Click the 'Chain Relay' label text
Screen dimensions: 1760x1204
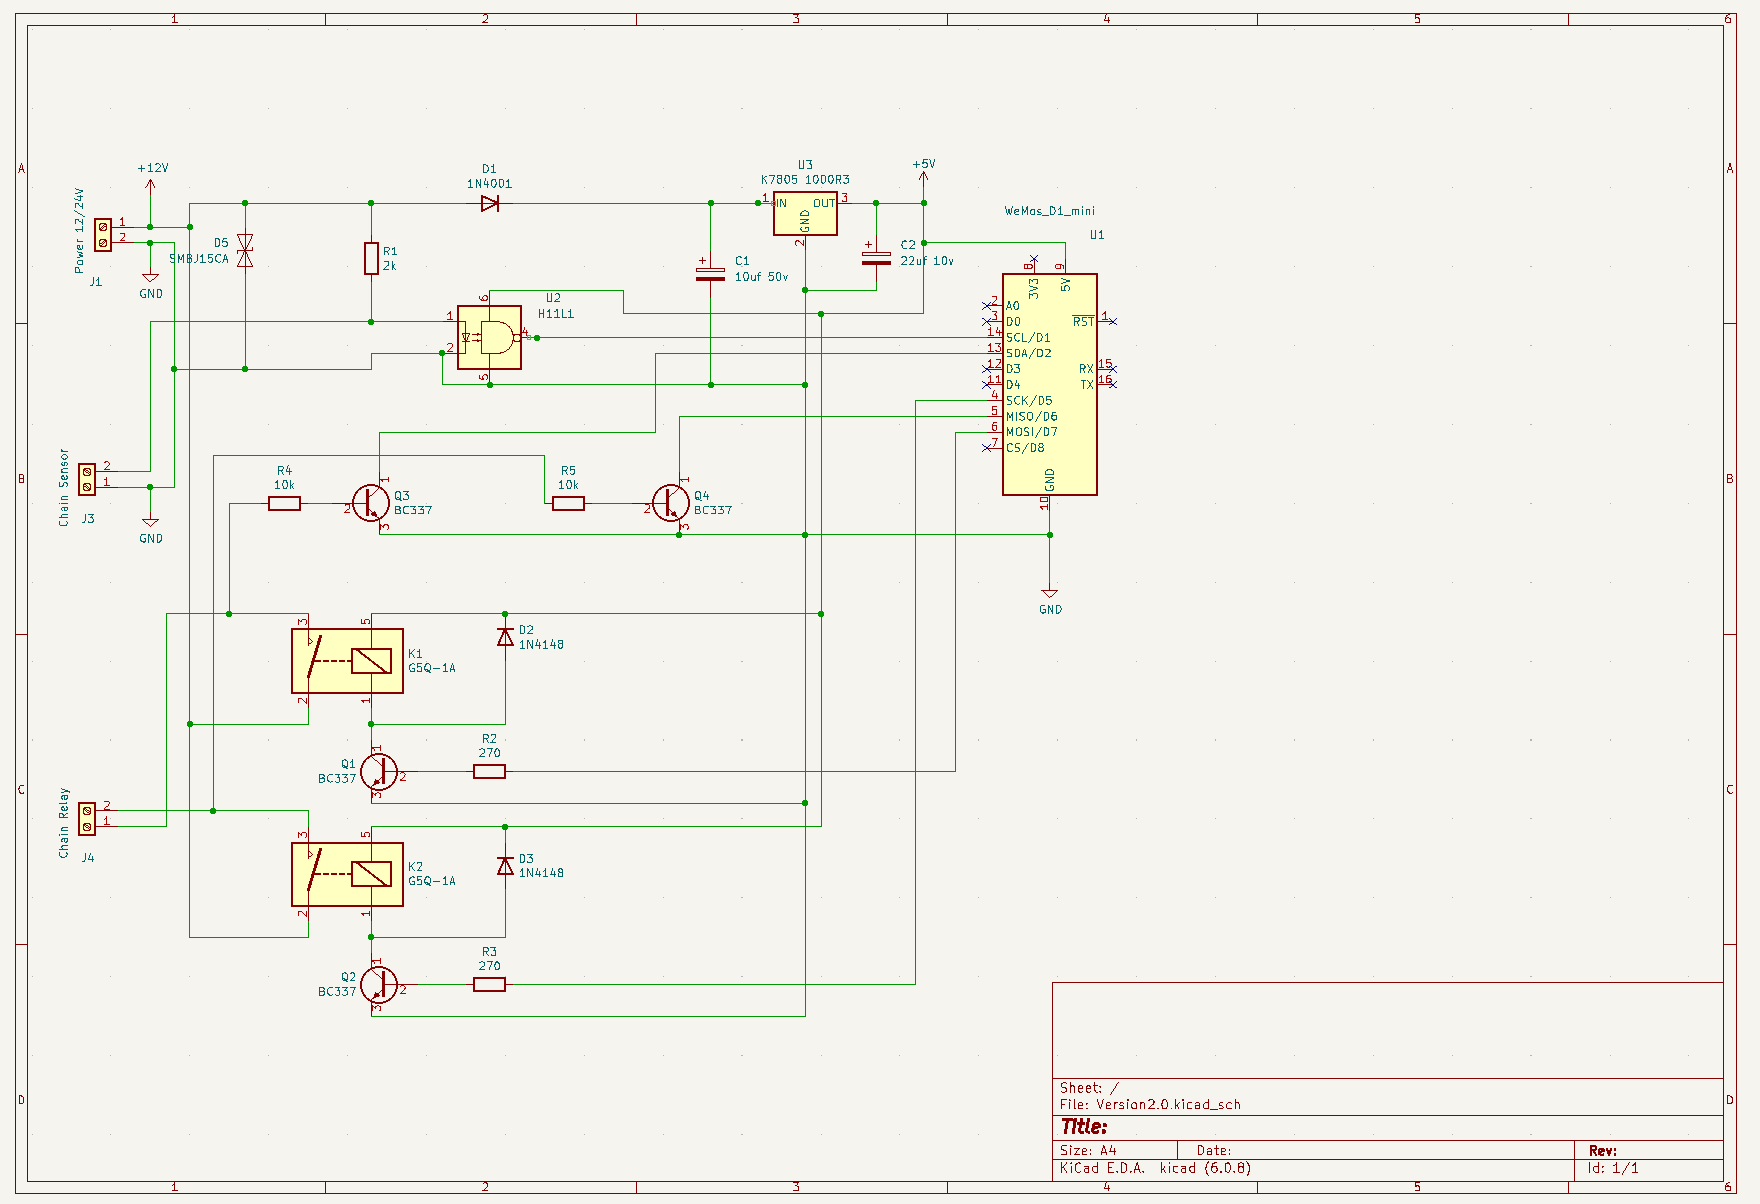[x=64, y=823]
